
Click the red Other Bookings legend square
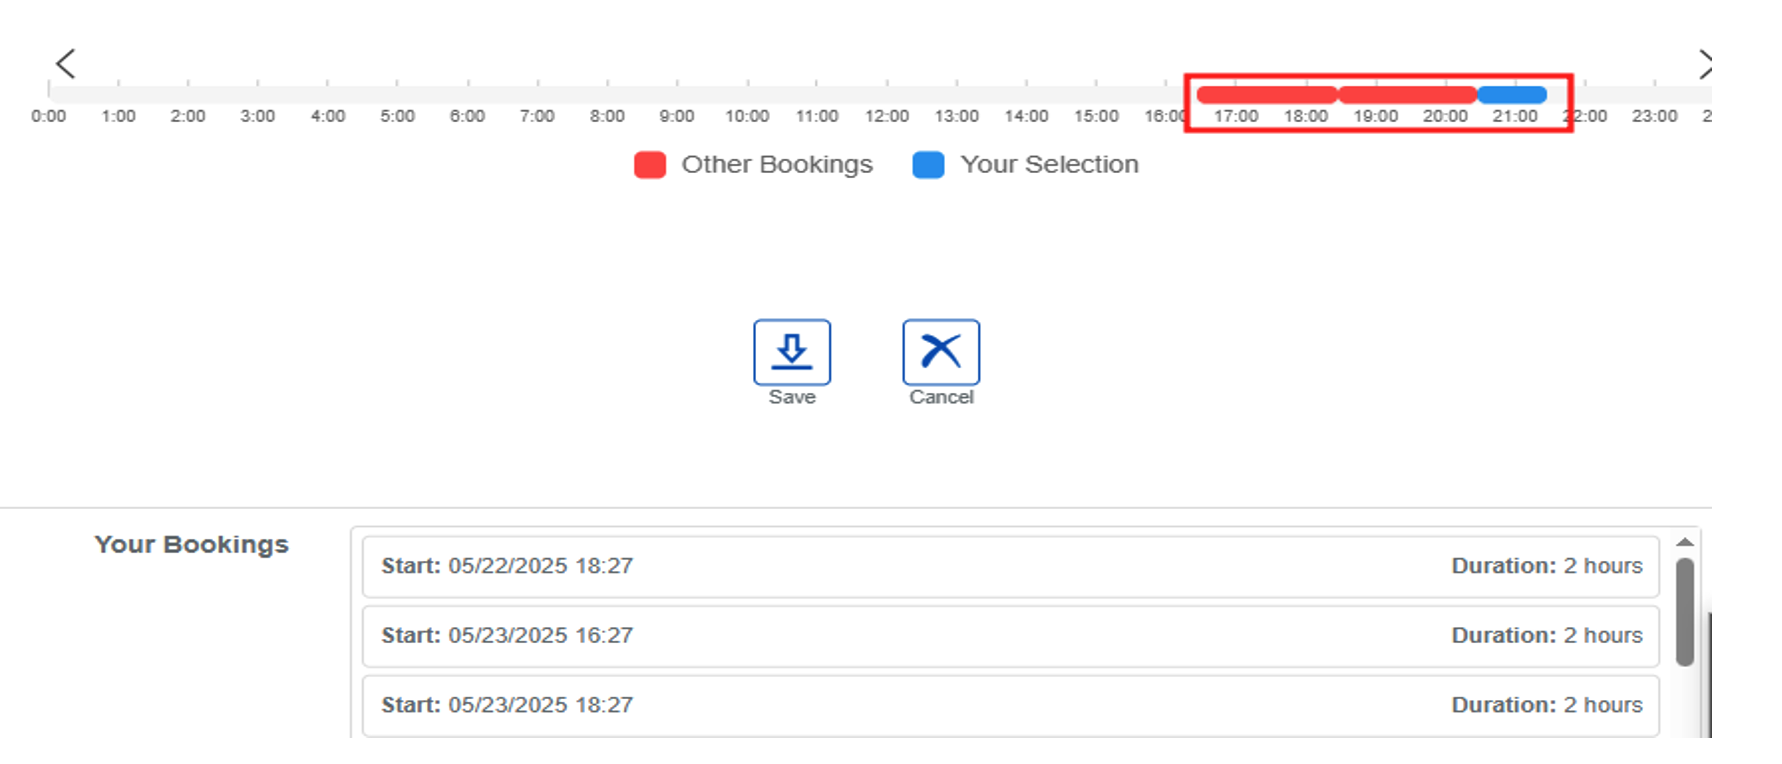[649, 164]
